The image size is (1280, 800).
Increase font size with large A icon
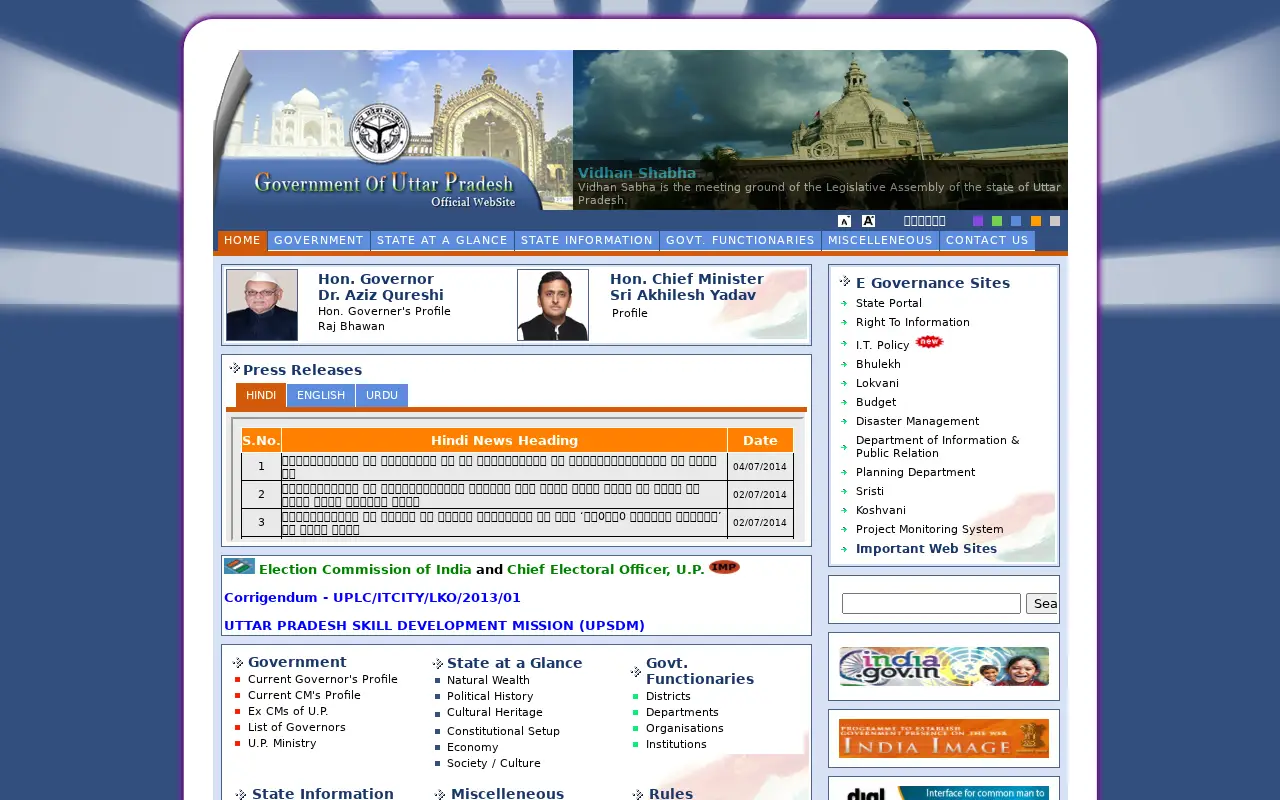point(868,221)
